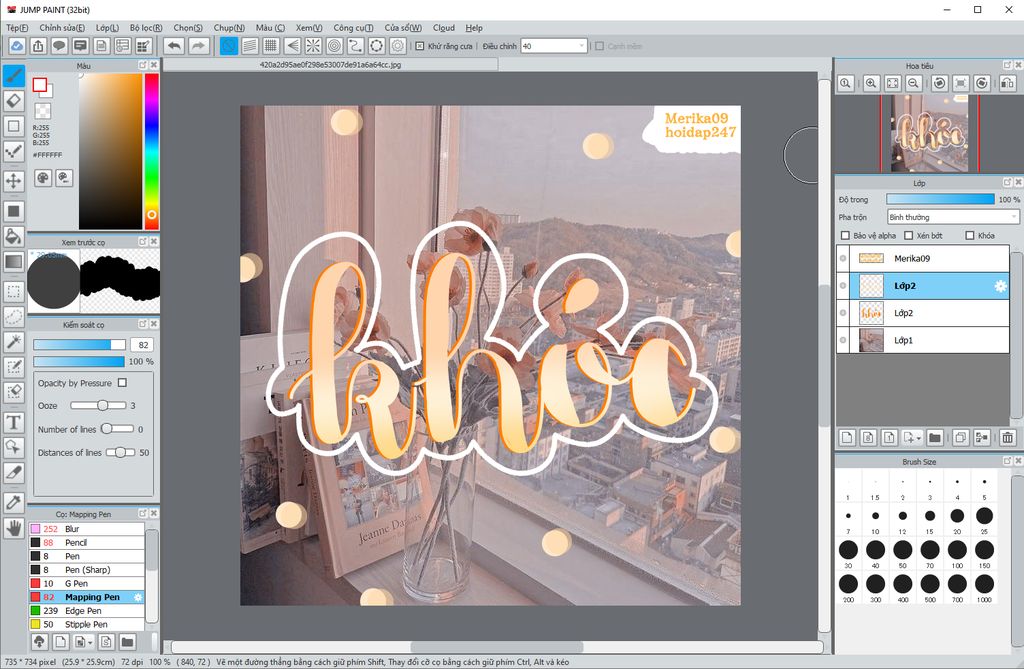
Task: Switch to the 420a2d95ae0f298e53007de91a6a64cc.jpg tab
Action: click(330, 65)
